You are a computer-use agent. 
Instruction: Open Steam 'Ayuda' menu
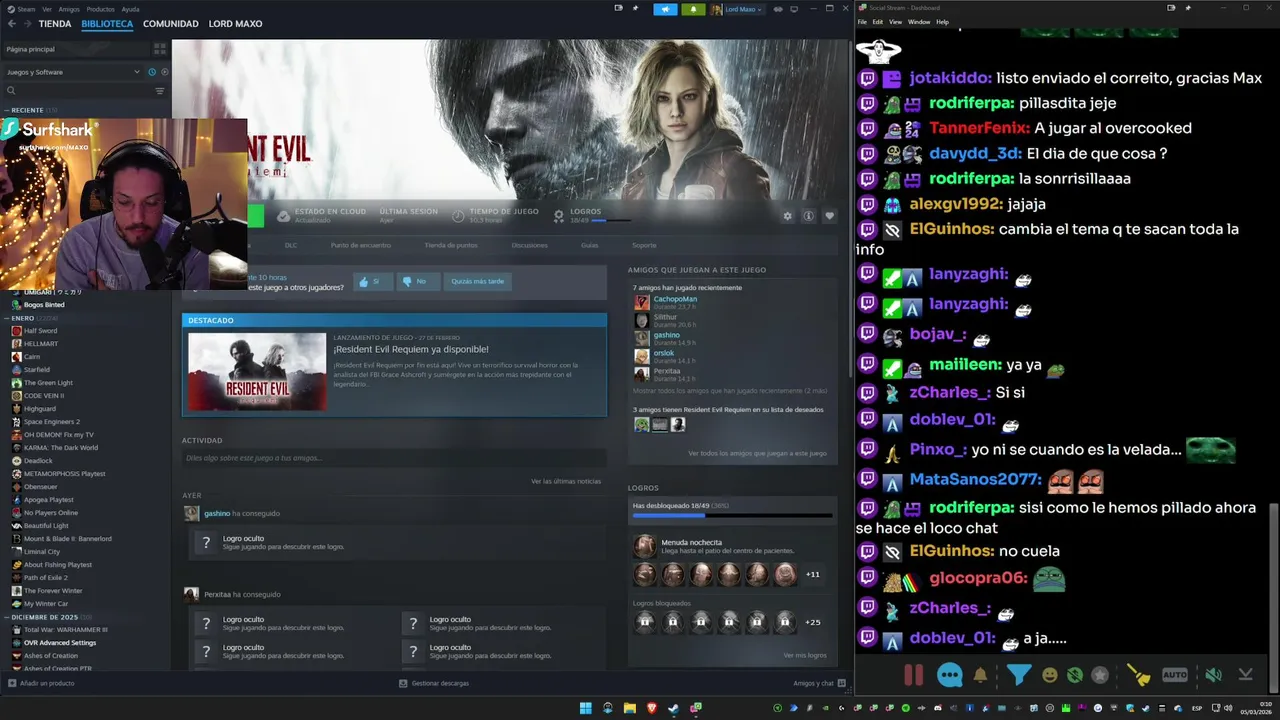(x=130, y=9)
